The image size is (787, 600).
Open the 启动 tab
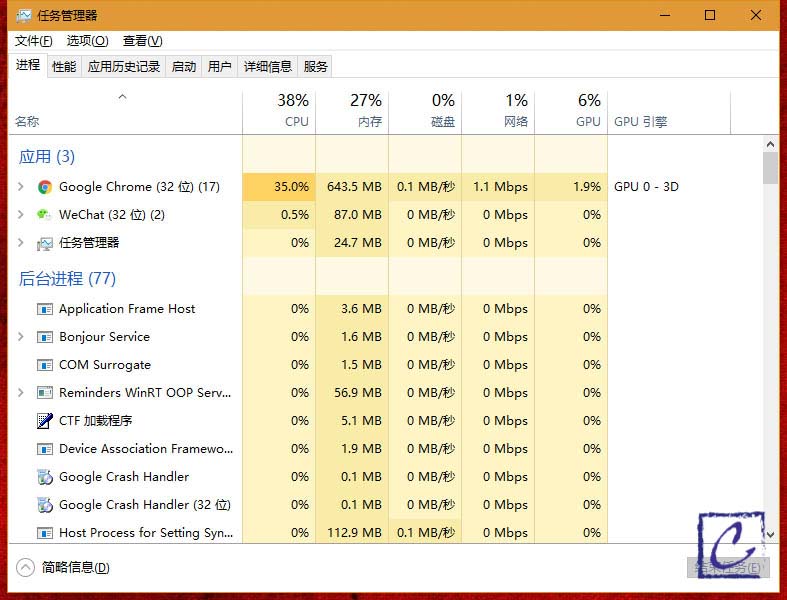tap(184, 67)
